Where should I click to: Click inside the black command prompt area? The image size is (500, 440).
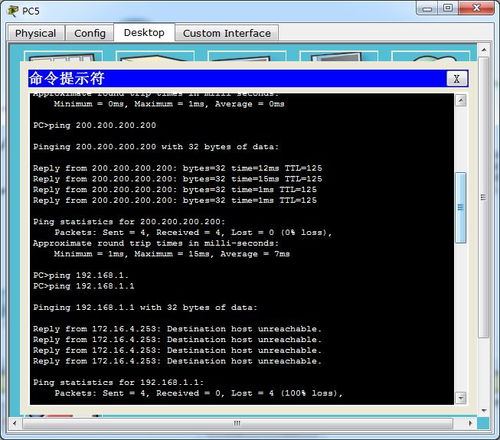point(242,248)
